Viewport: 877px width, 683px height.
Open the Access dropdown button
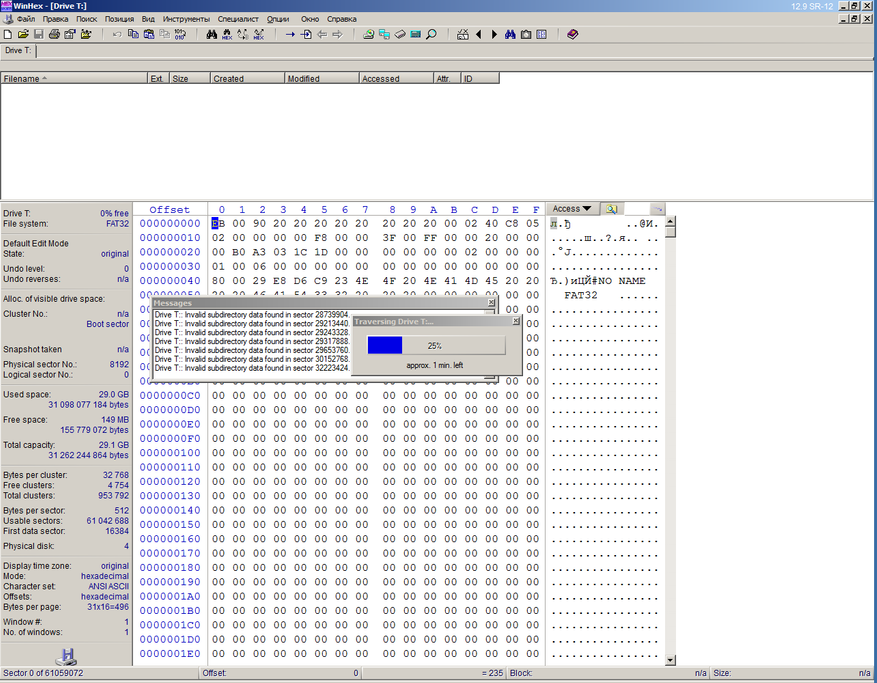(x=573, y=209)
